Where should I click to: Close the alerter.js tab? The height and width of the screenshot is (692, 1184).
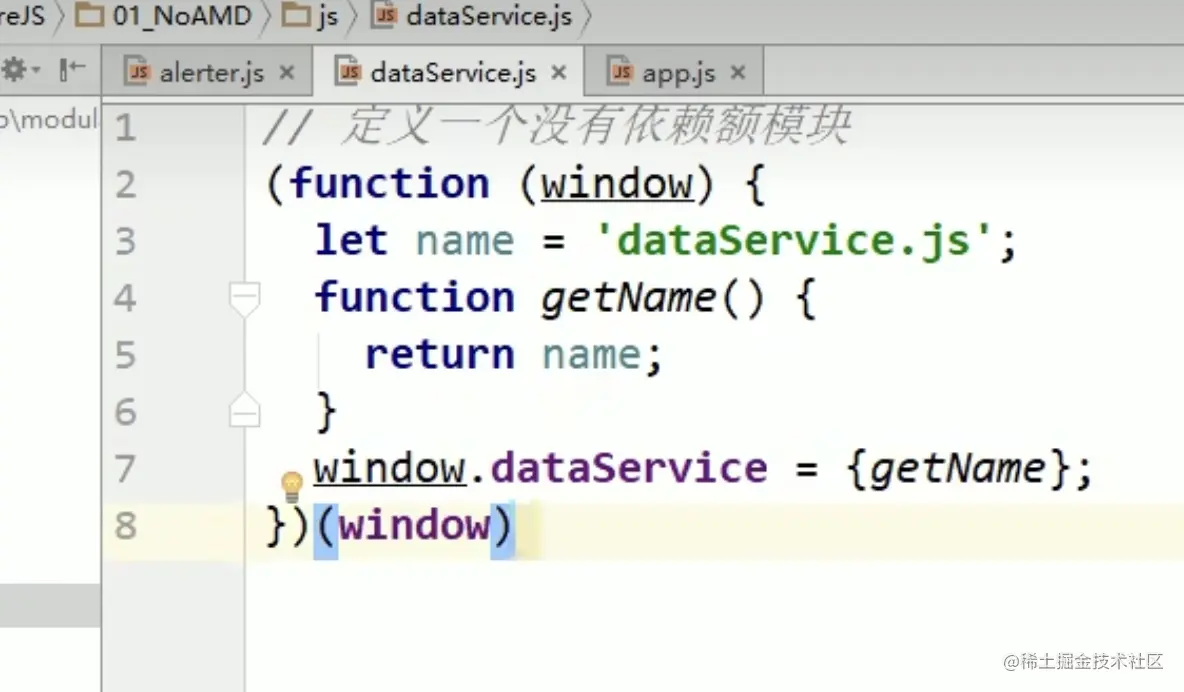286,73
